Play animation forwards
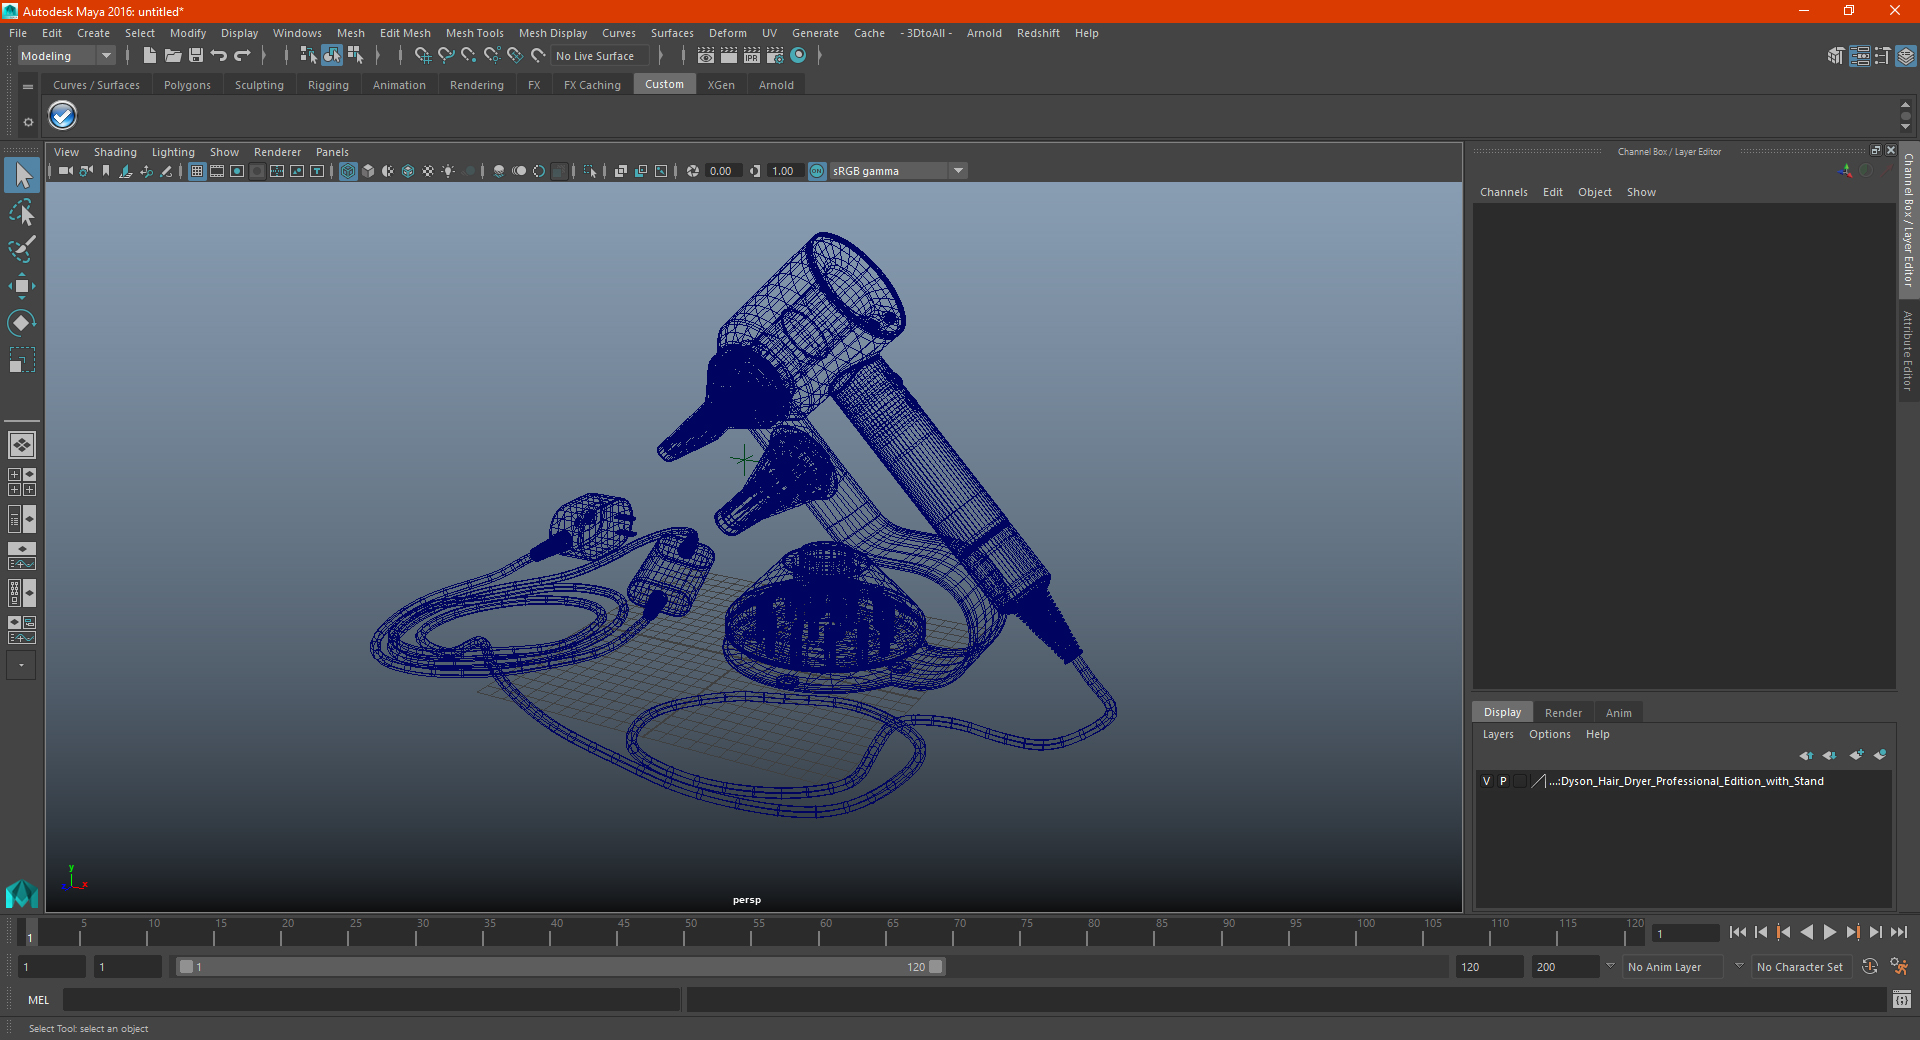This screenshot has height=1040, width=1920. pos(1829,932)
